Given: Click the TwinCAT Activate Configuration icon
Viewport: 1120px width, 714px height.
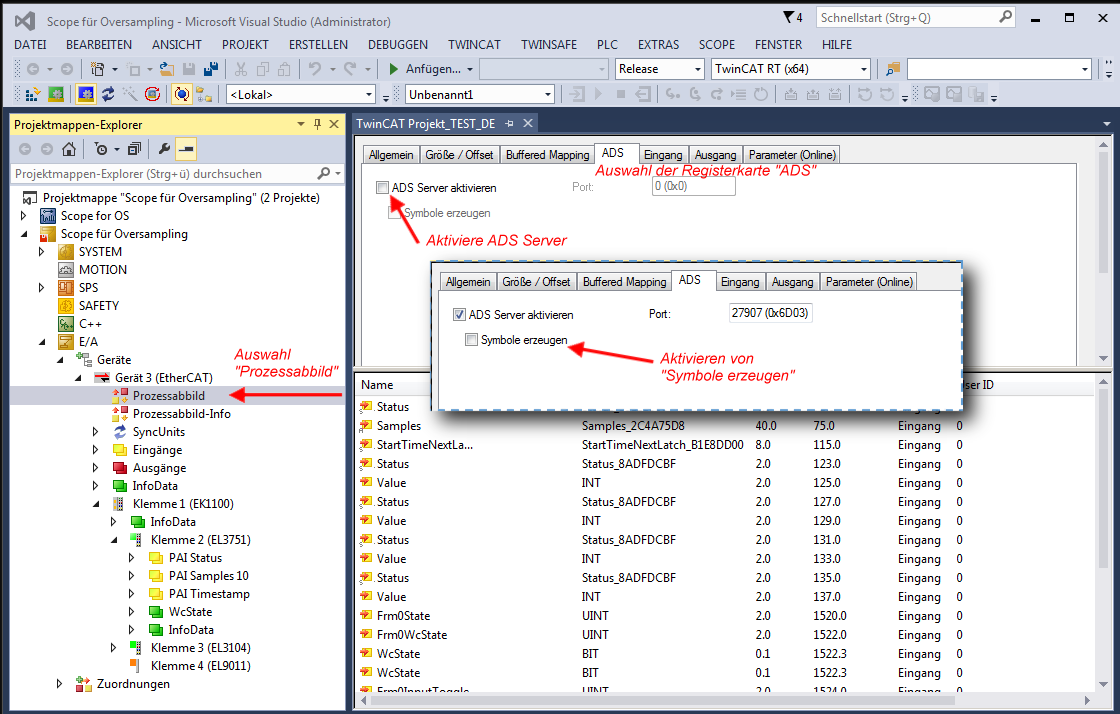Looking at the screenshot, I should click(32, 94).
